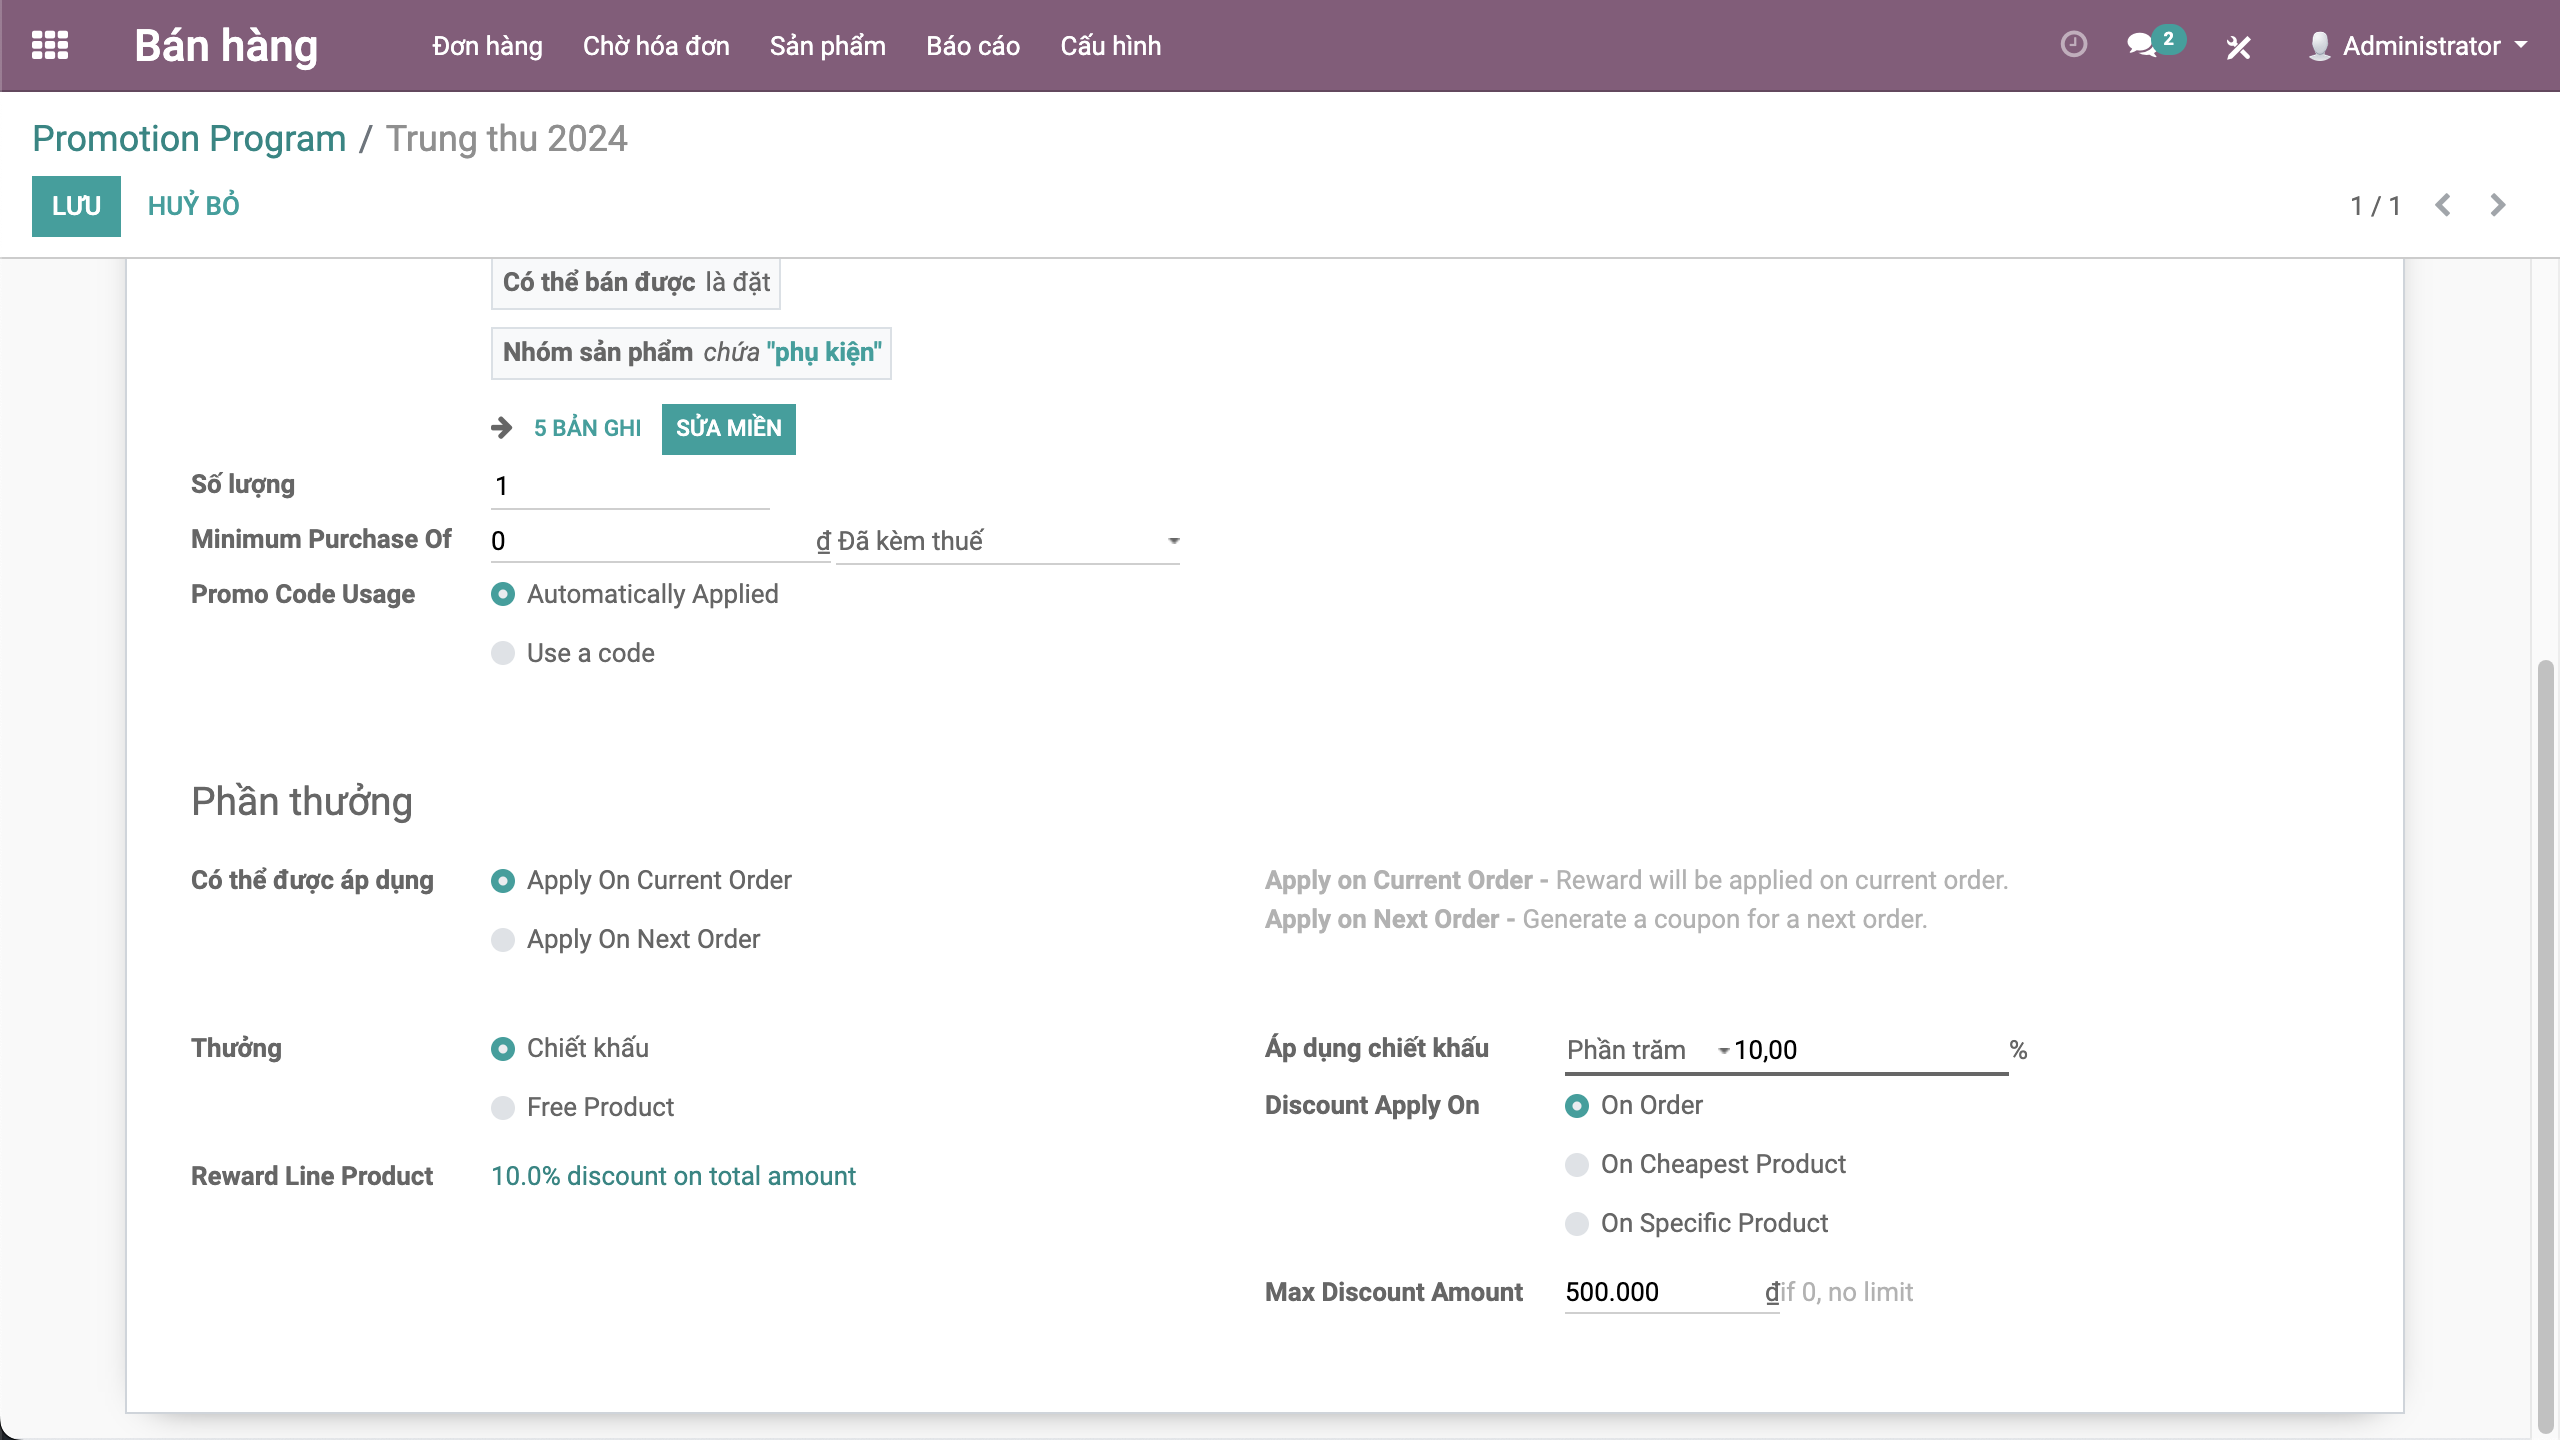This screenshot has width=2560, height=1440.
Task: Open the conversations chat icon
Action: coord(2141,45)
